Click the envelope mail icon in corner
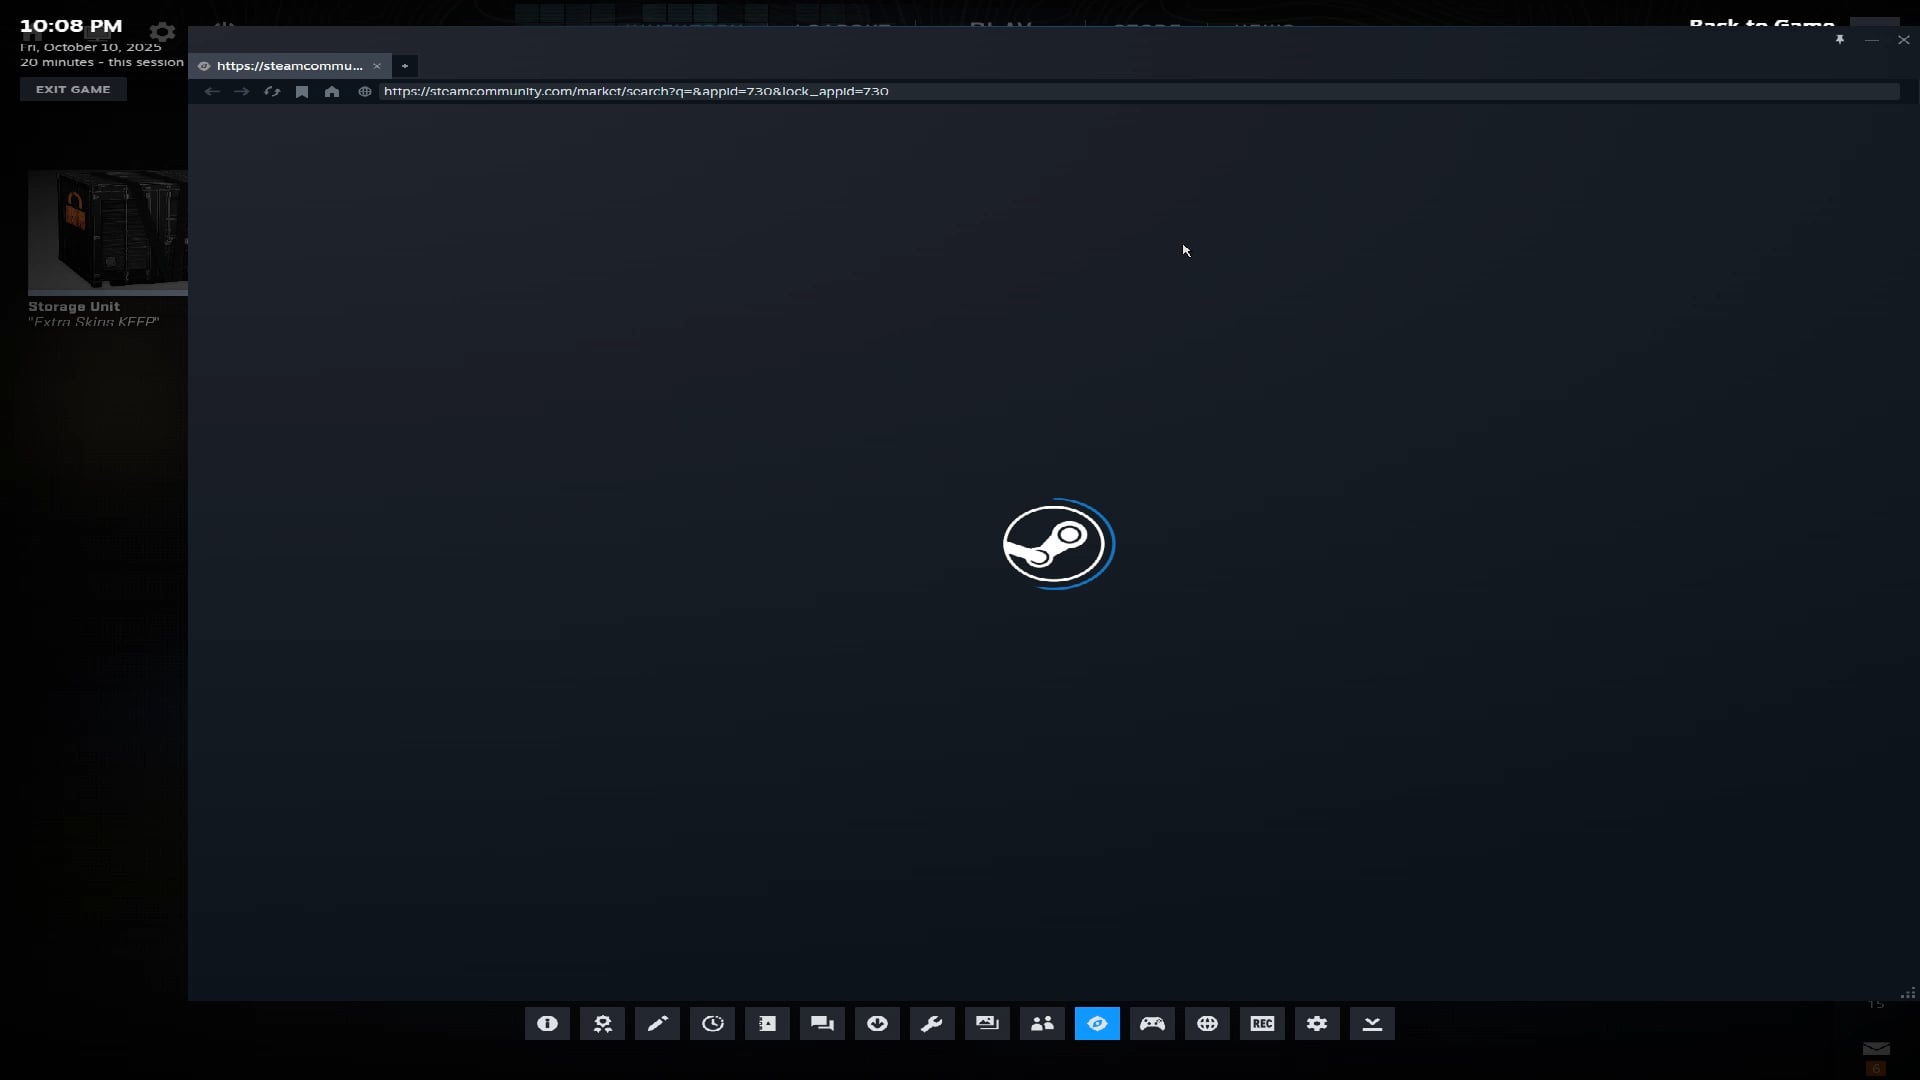Screen dimensions: 1920x1080 coord(1877,1049)
